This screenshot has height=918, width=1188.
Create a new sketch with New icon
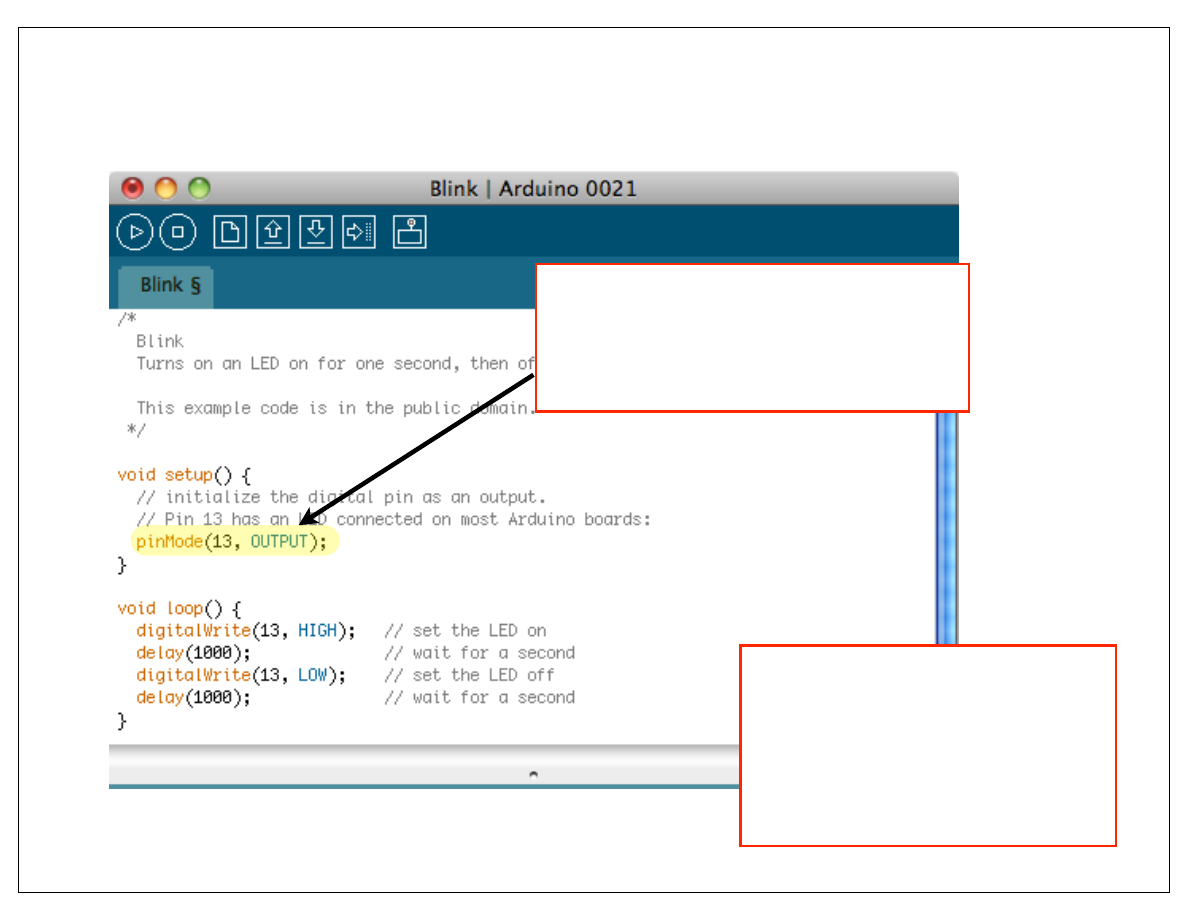coord(230,232)
